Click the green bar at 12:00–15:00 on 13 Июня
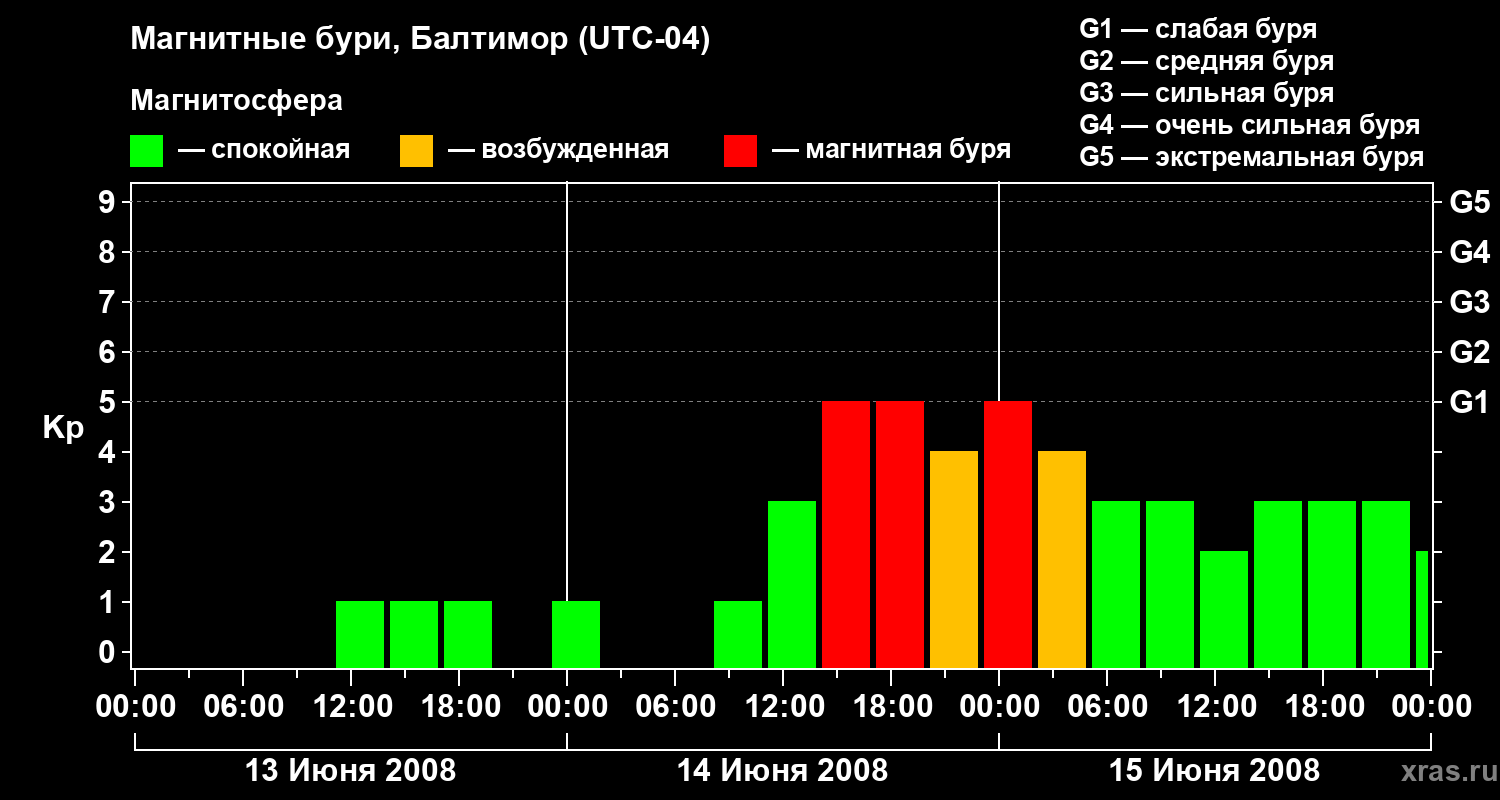Screen dimensions: 1500x800 [x=360, y=634]
